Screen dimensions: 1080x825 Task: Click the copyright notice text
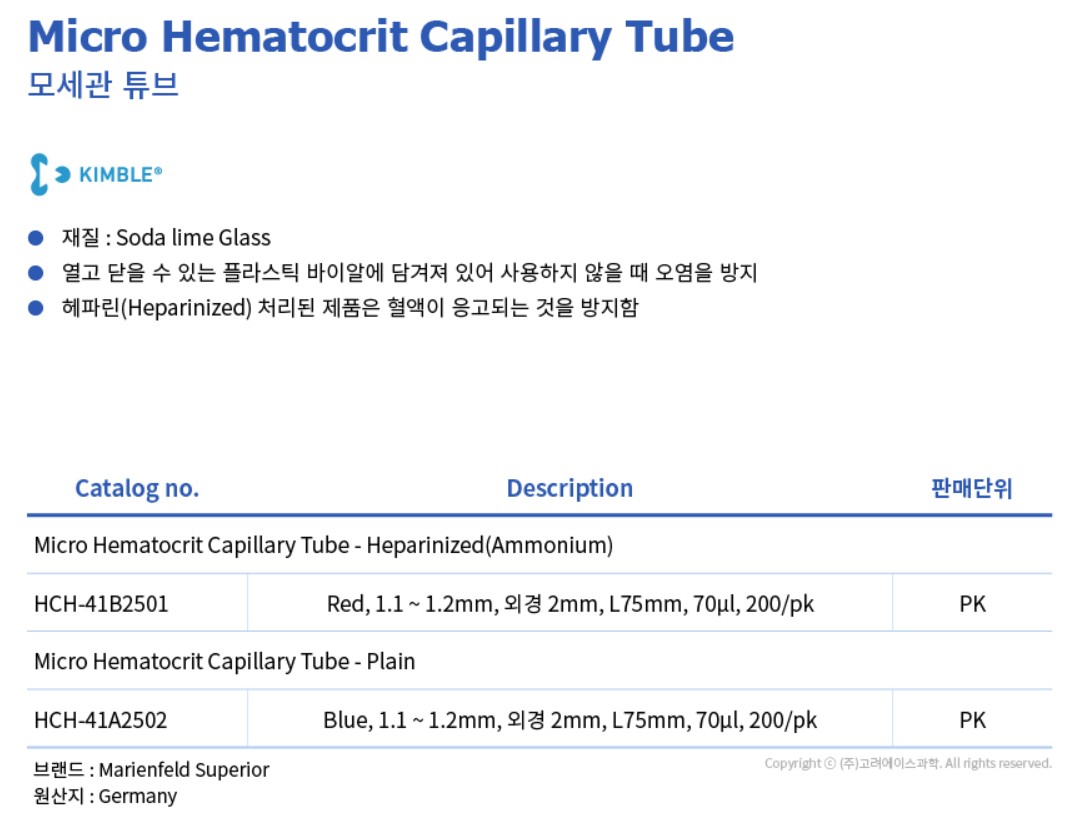[x=908, y=763]
